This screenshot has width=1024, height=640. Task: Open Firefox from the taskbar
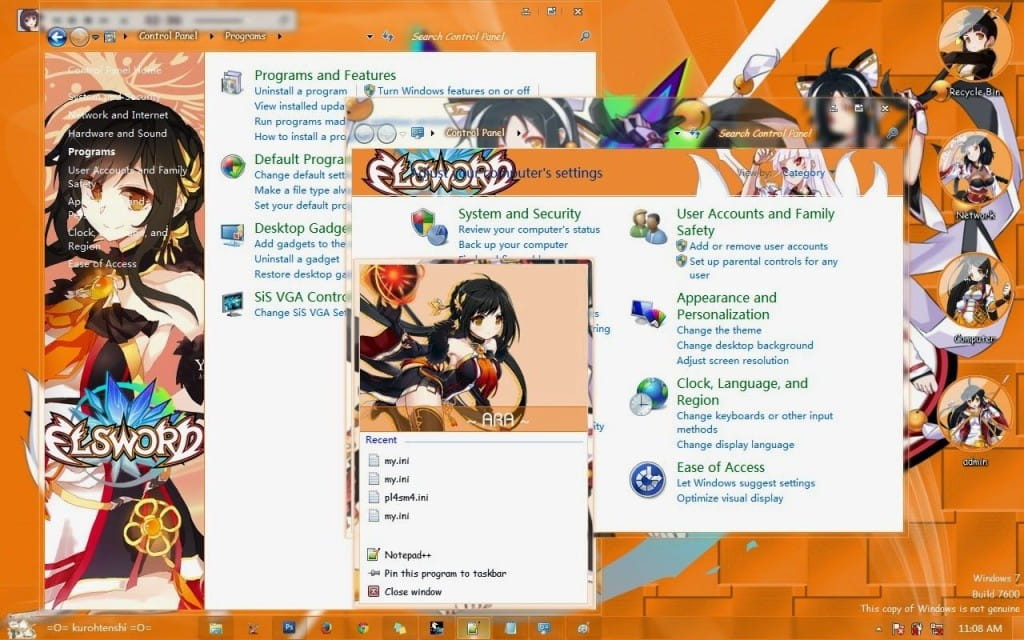tap(326, 627)
